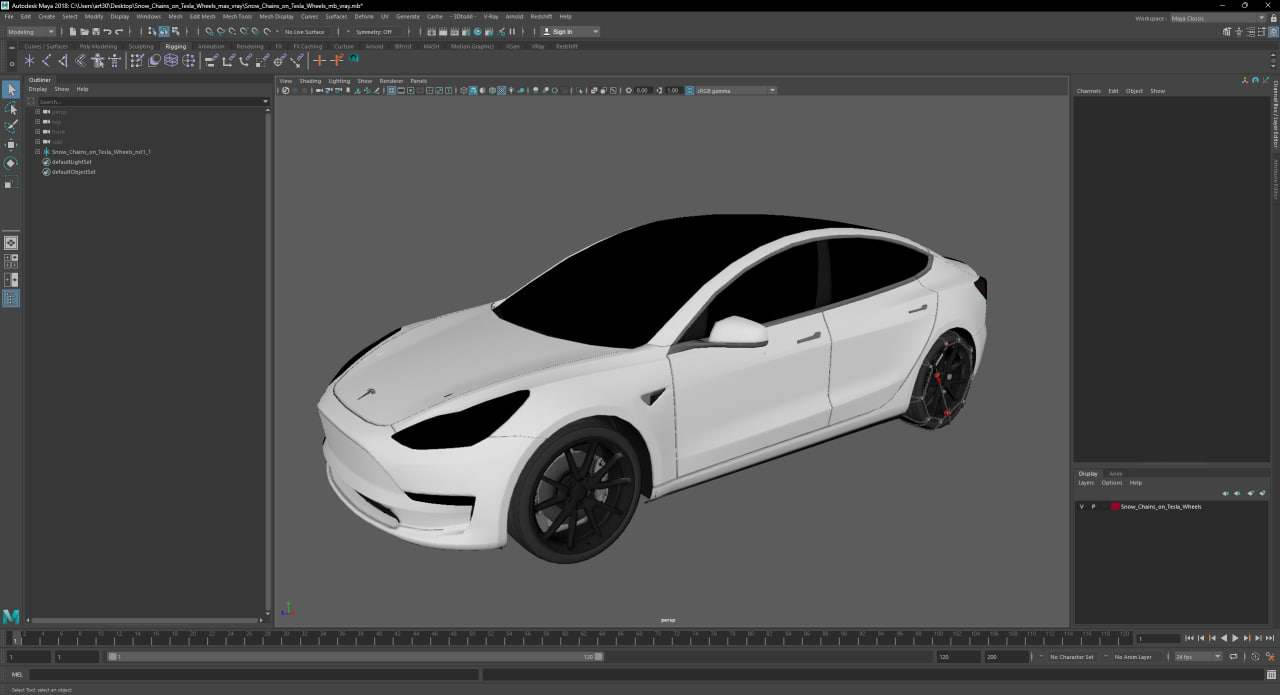Open Channels menu in Channel Box
The width and height of the screenshot is (1280, 695).
1089,91
